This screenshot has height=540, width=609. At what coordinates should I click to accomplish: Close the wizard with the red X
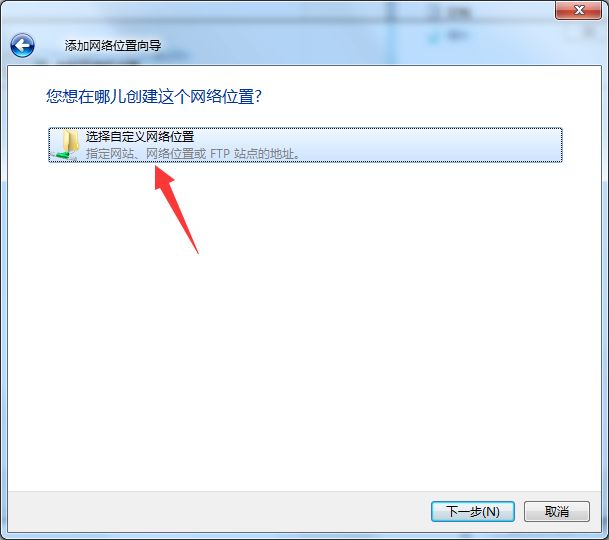pos(579,10)
